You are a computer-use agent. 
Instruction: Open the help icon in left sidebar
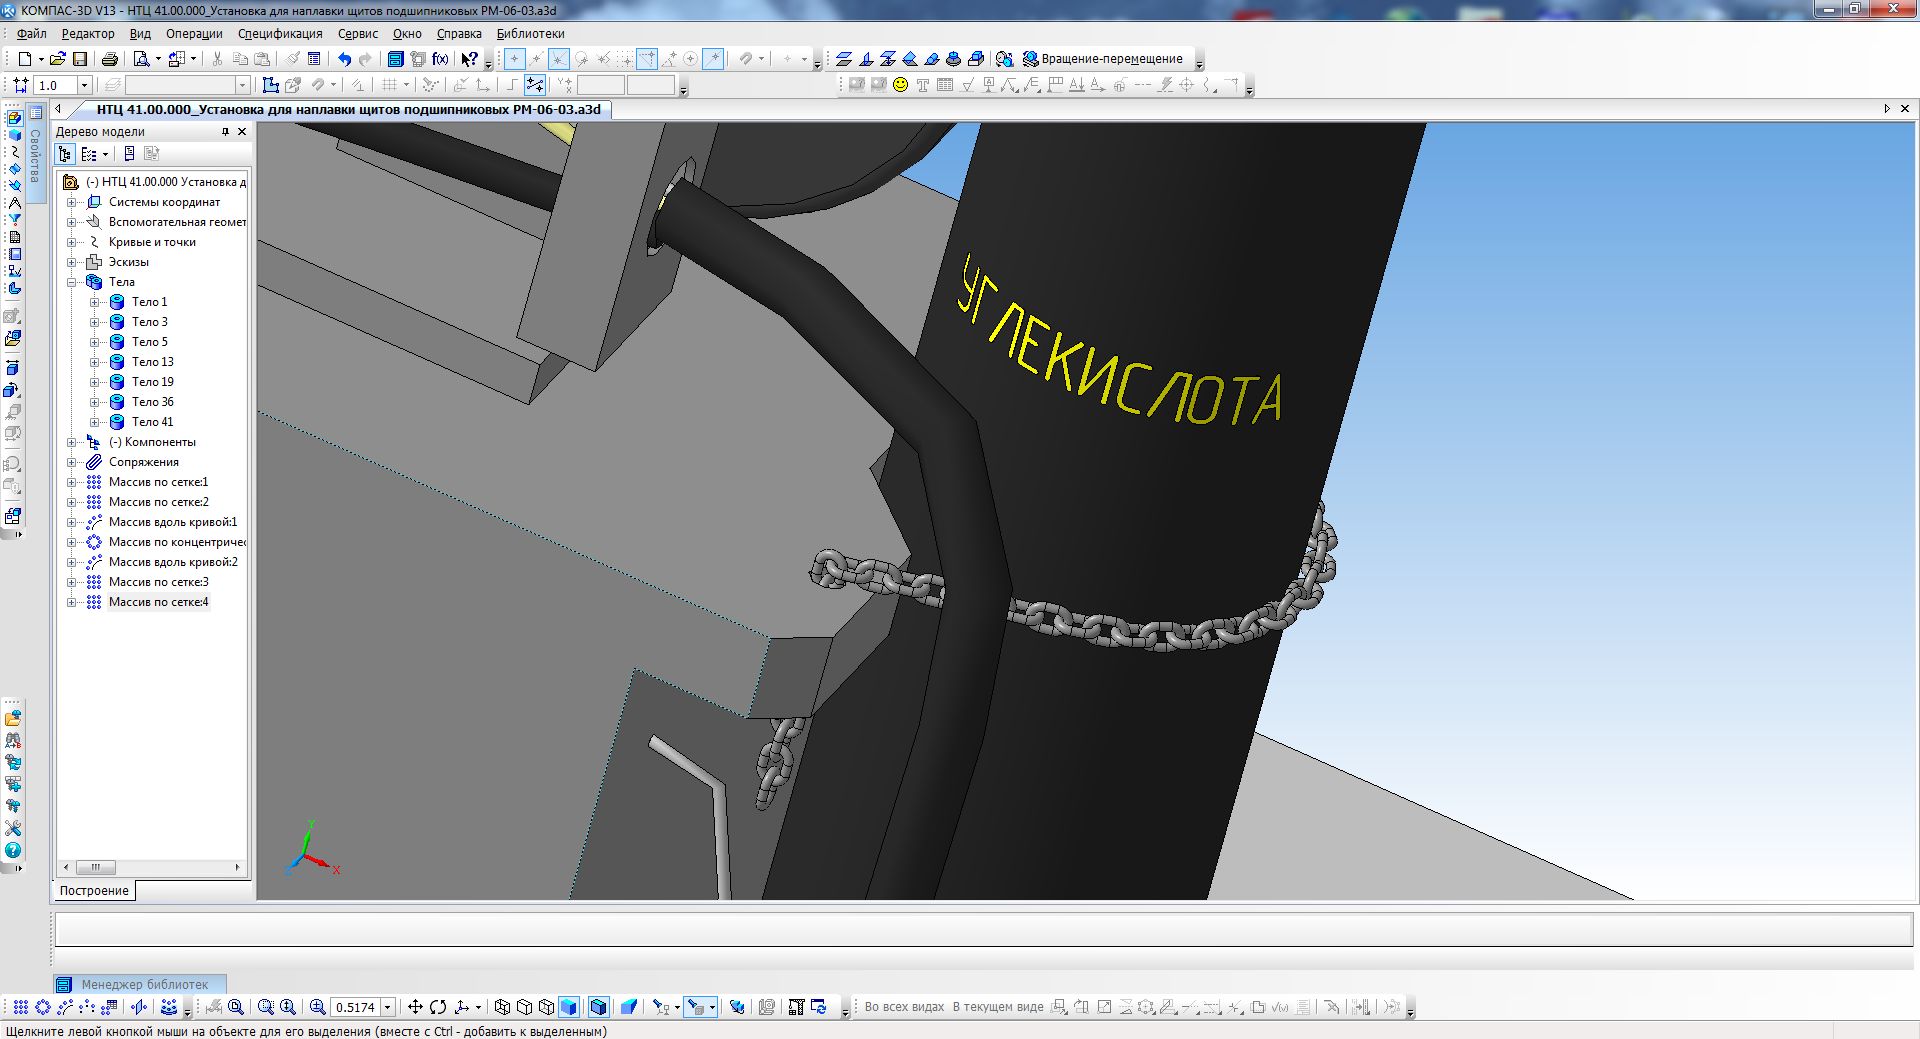click(x=13, y=850)
